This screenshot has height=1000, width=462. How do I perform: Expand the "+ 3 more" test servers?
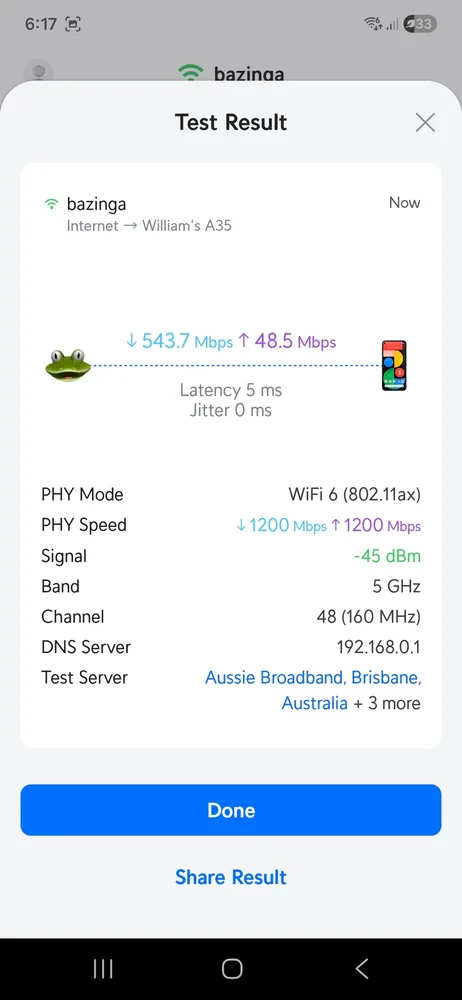pyautogui.click(x=387, y=703)
